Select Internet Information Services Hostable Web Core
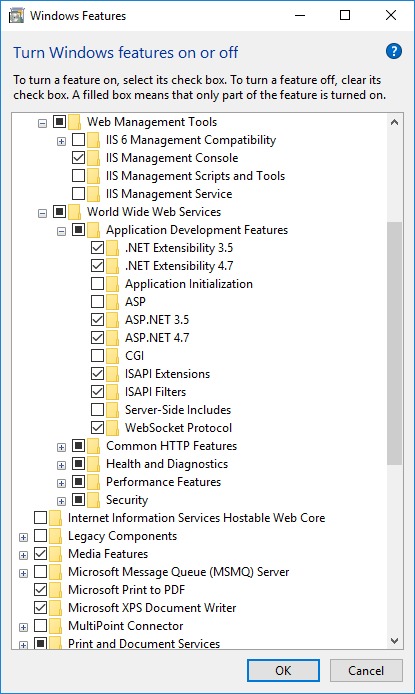Viewport: 415px width, 694px height. (x=196, y=518)
